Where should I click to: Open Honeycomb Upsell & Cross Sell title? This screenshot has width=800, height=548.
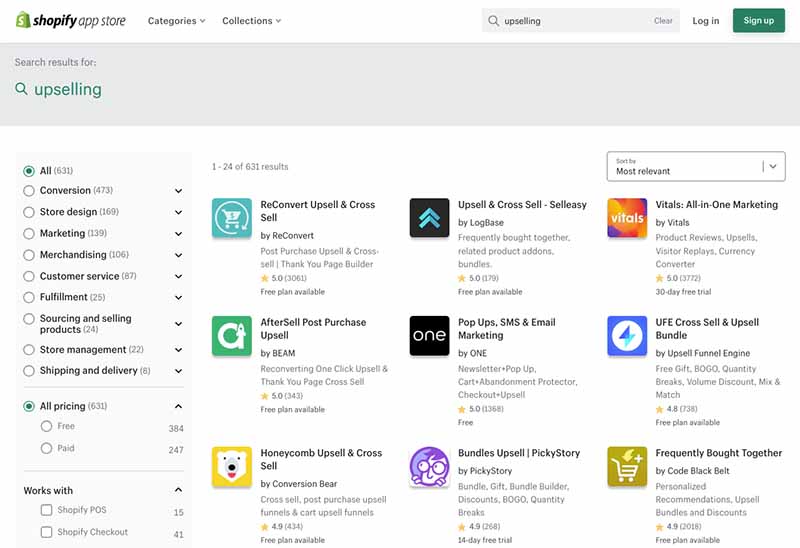coord(321,460)
